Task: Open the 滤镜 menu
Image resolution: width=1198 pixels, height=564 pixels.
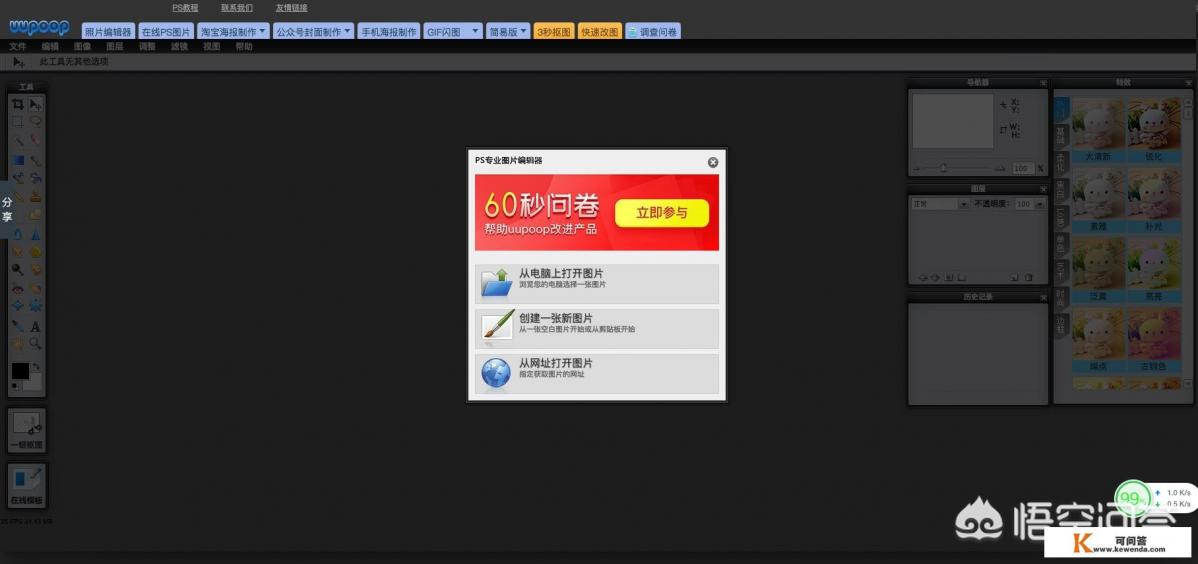Action: (179, 47)
